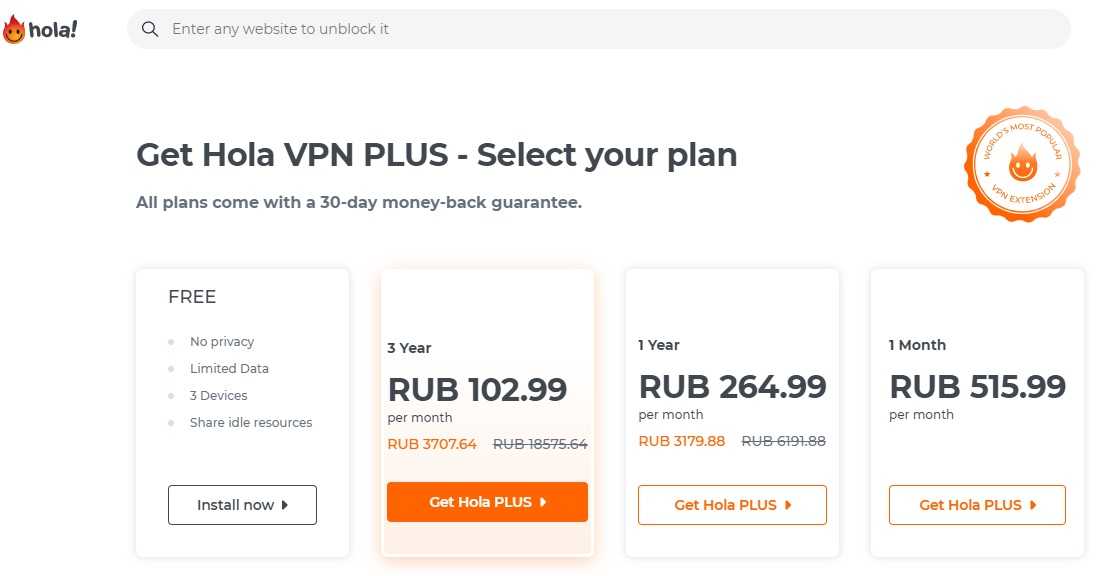Click the Share idle resources item
This screenshot has width=1116, height=576.
[251, 423]
